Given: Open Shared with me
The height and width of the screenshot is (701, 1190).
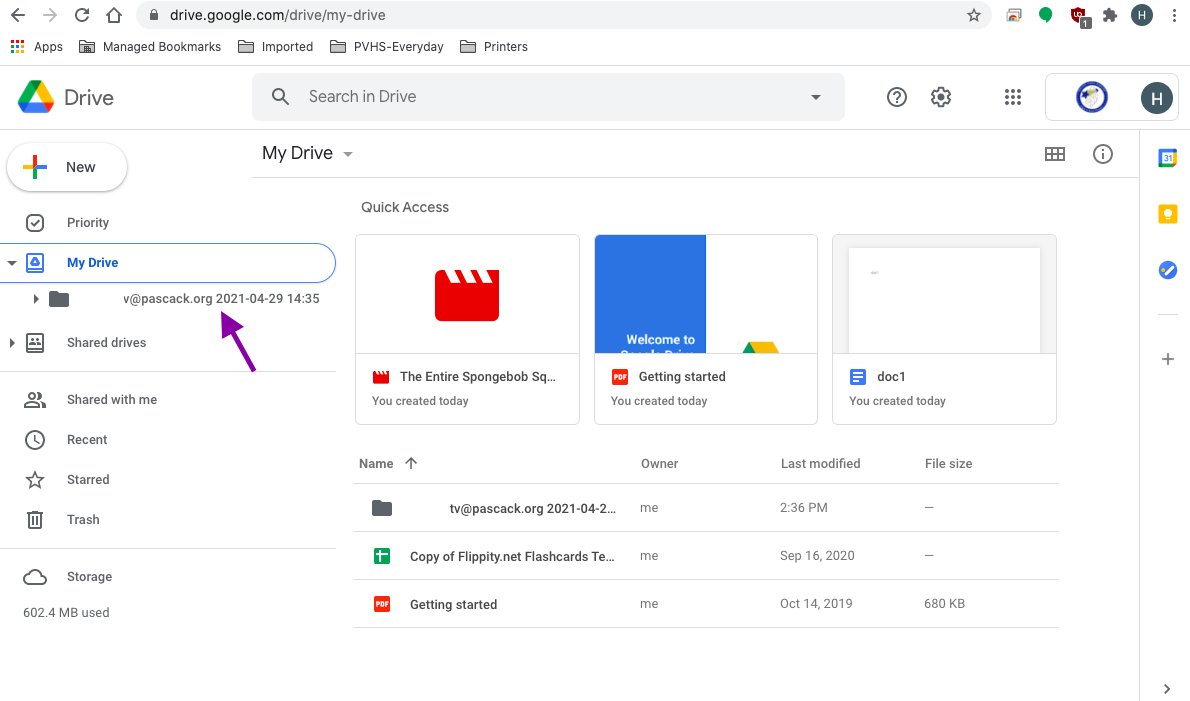Looking at the screenshot, I should pos(112,400).
